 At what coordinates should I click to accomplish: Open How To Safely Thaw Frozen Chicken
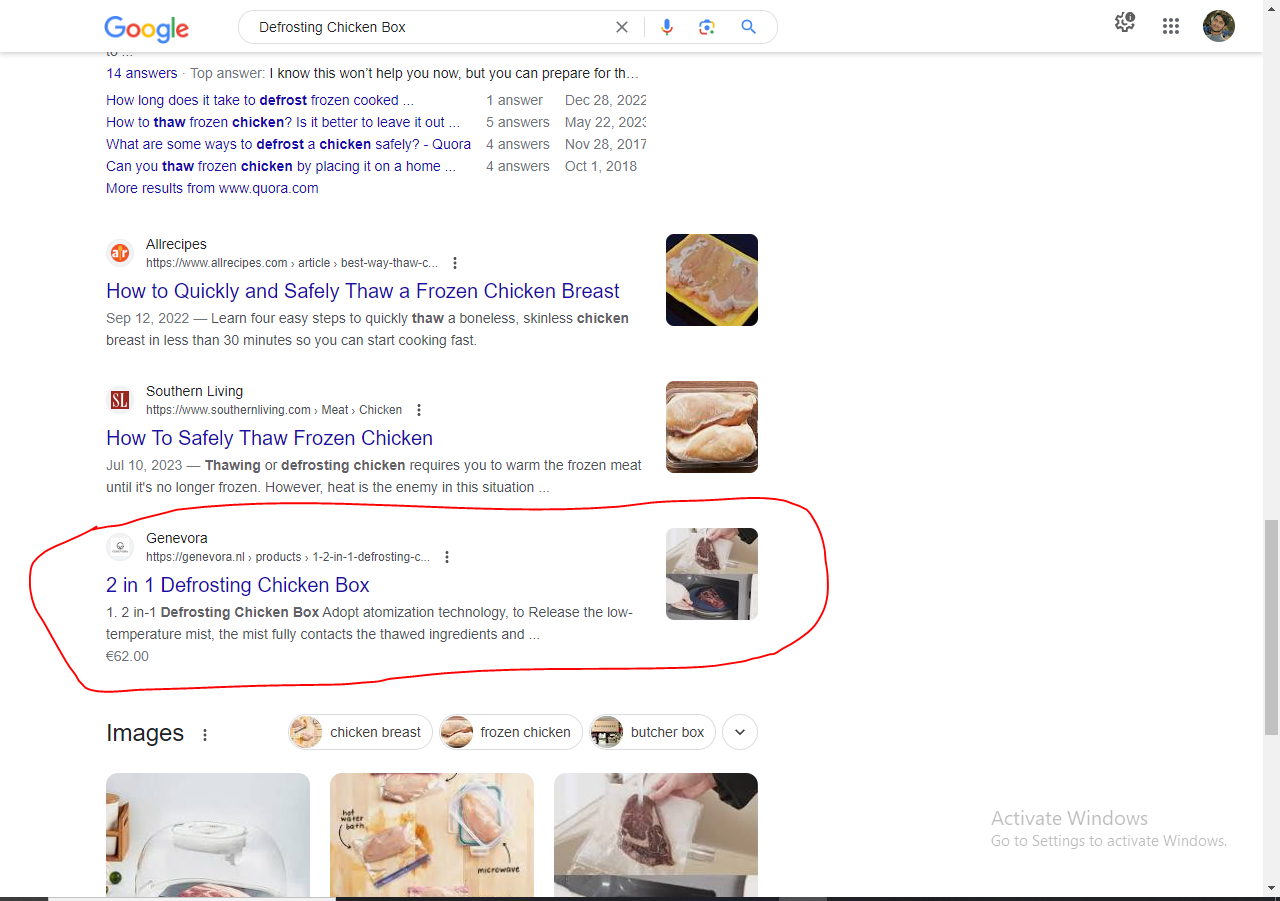(269, 438)
